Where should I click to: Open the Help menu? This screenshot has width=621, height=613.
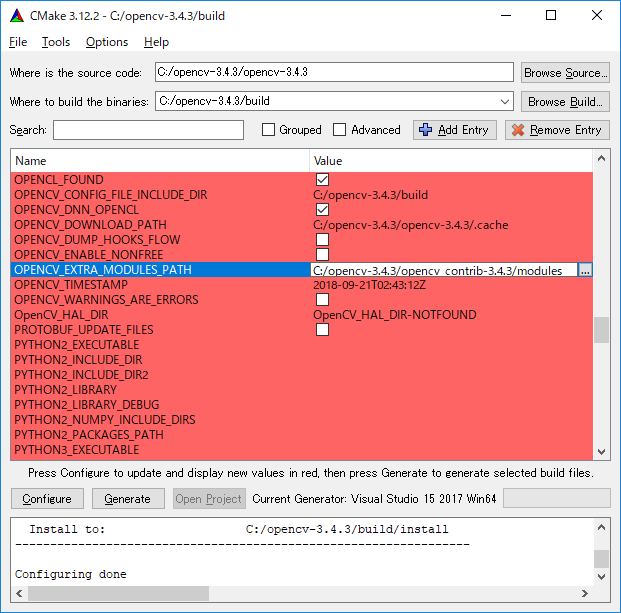click(156, 42)
